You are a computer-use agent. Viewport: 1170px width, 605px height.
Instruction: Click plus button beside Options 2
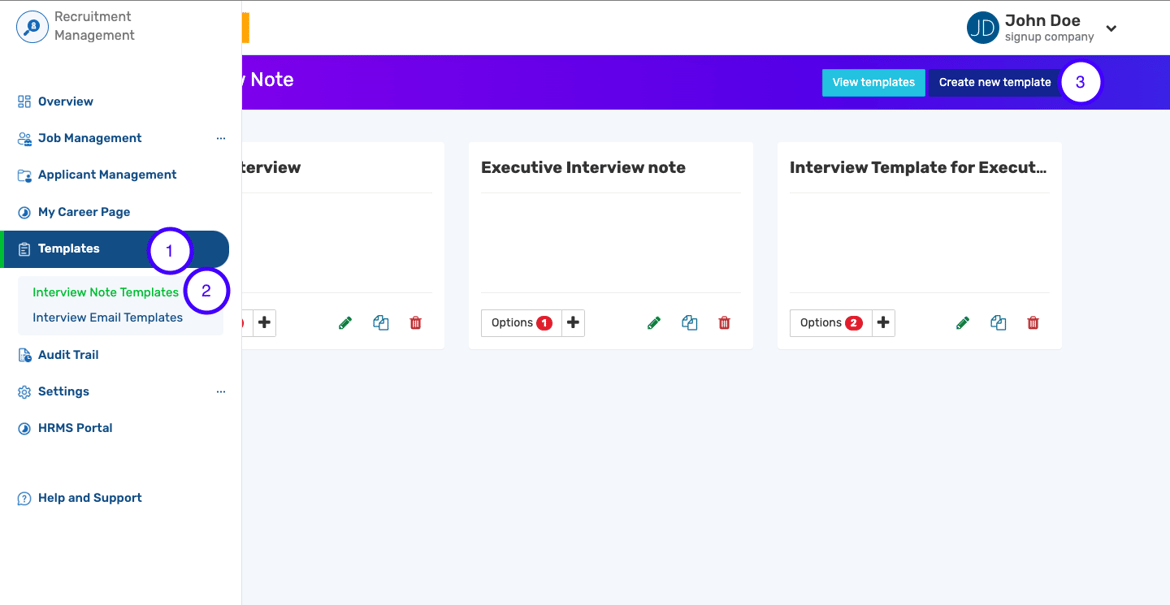pyautogui.click(x=883, y=323)
